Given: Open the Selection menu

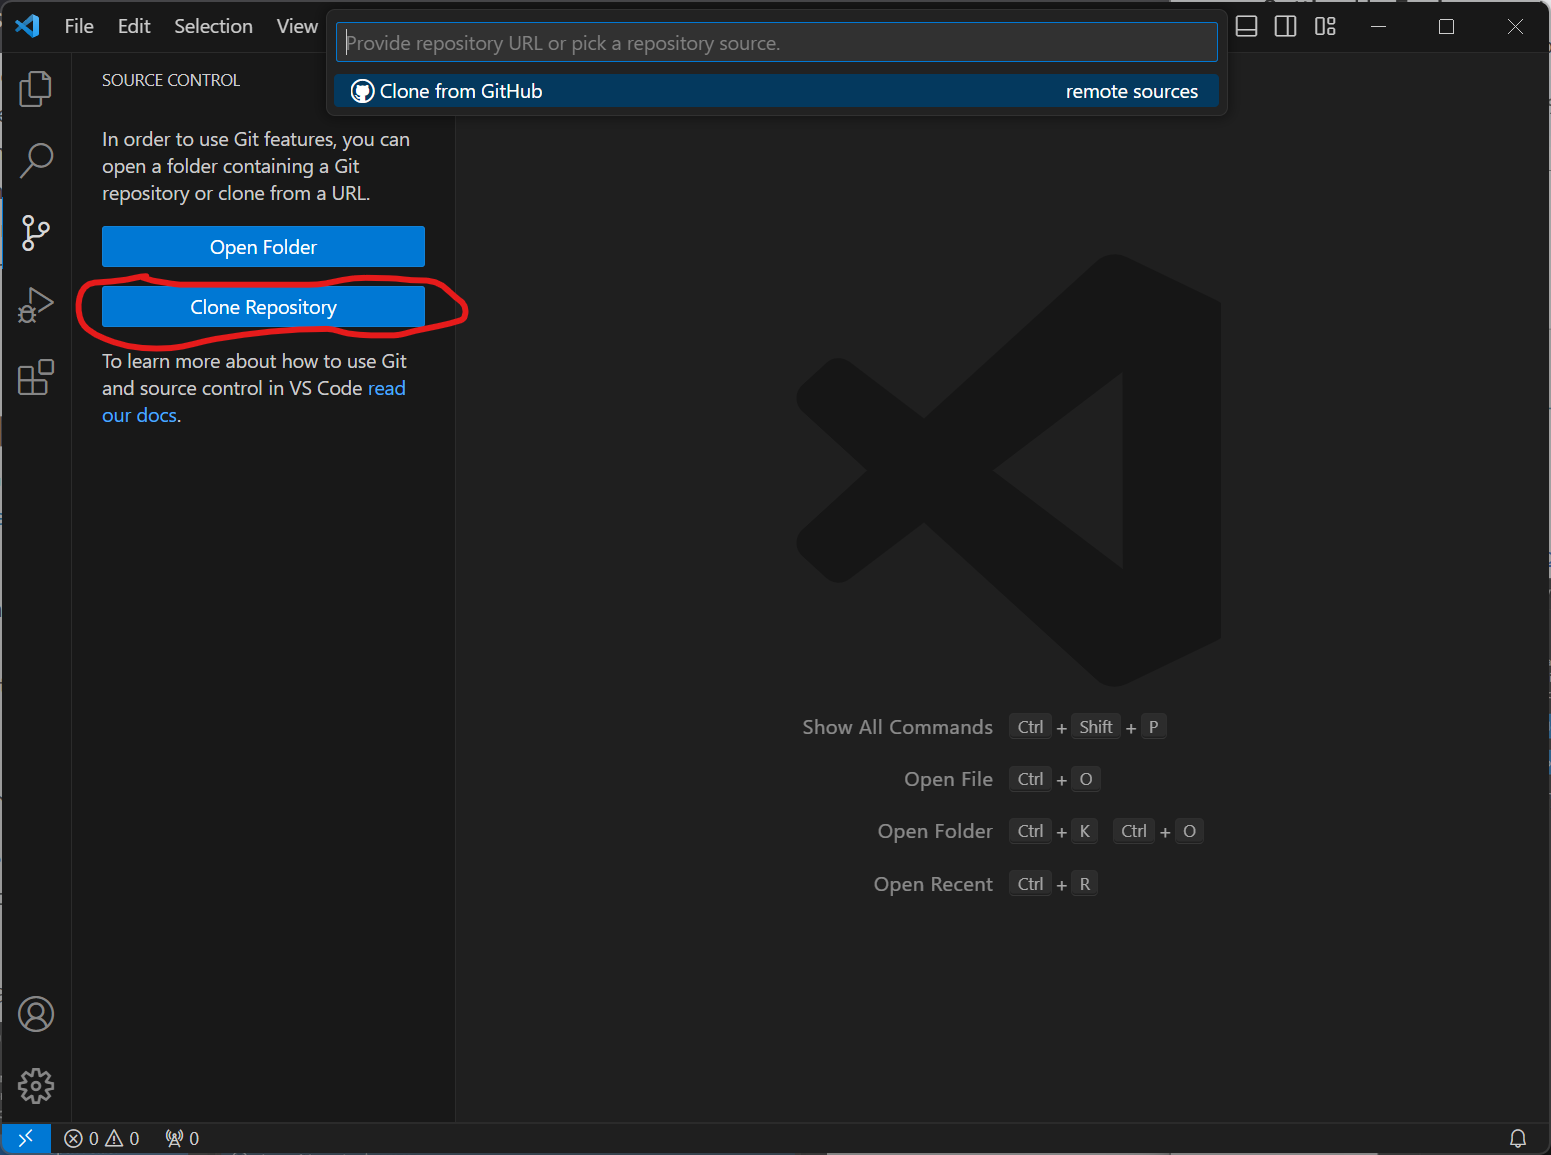Looking at the screenshot, I should 213,27.
